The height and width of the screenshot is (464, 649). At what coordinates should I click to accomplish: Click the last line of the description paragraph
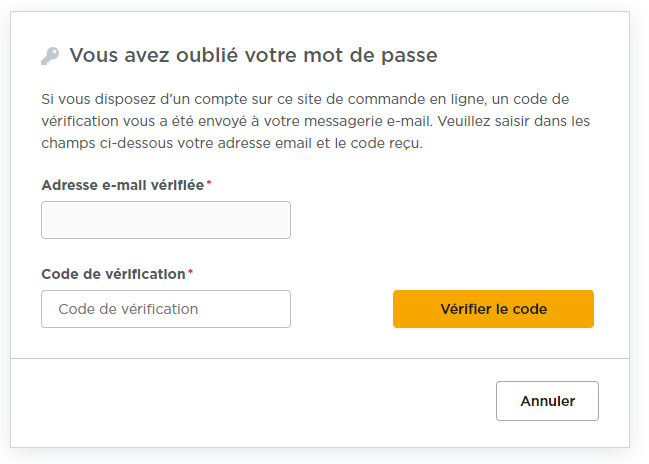(x=232, y=143)
